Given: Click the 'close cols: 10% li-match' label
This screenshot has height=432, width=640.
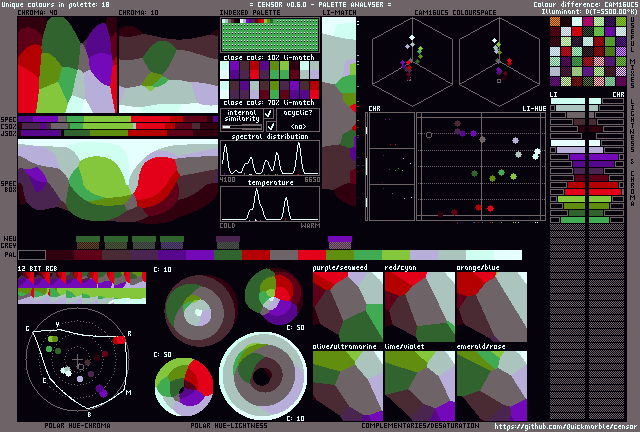Looking at the screenshot, I should [269, 57].
